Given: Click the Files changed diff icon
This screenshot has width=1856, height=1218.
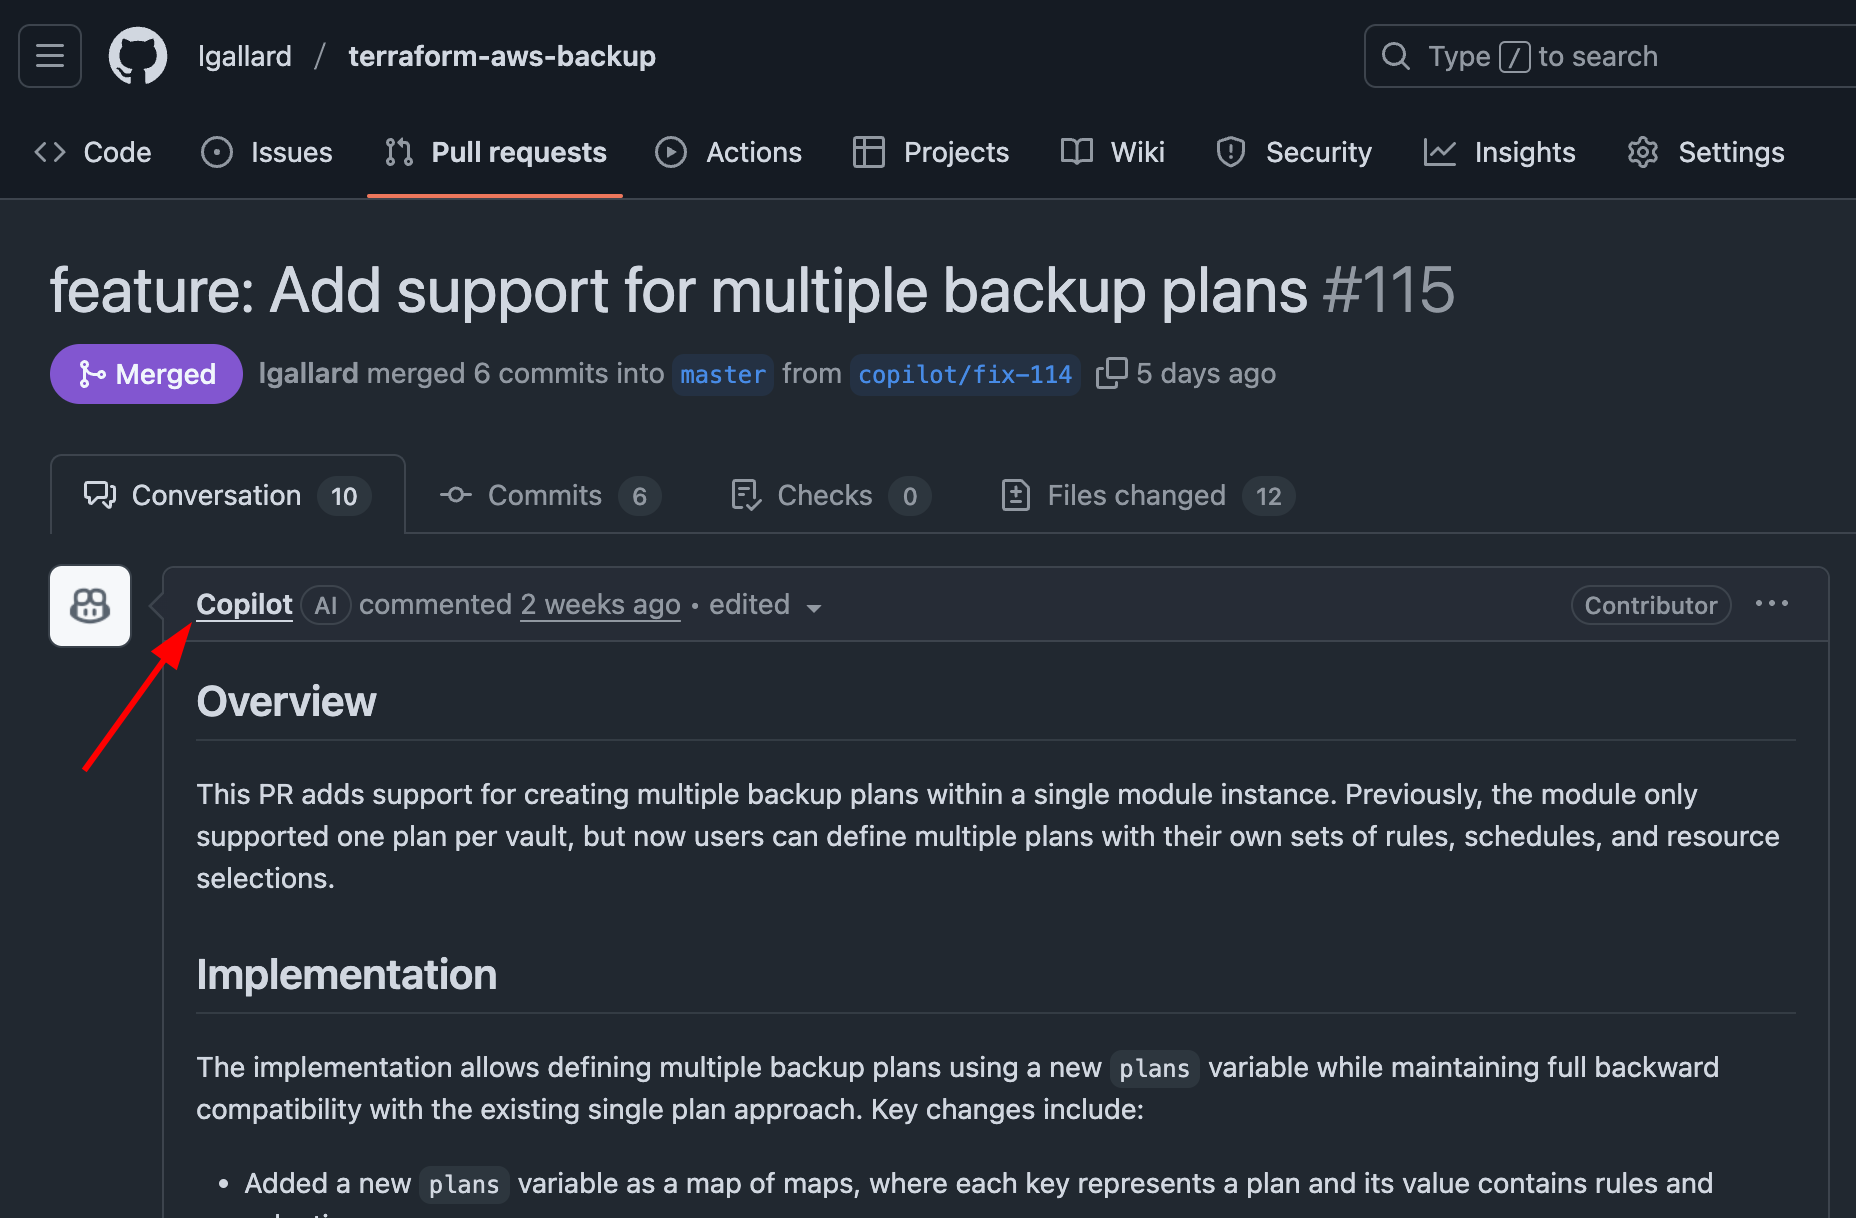Looking at the screenshot, I should coord(1016,495).
